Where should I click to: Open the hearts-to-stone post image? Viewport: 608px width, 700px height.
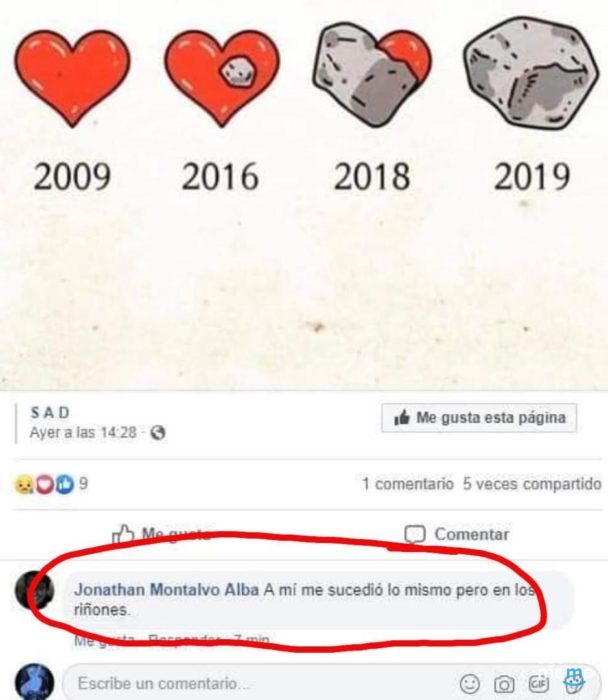[x=304, y=194]
